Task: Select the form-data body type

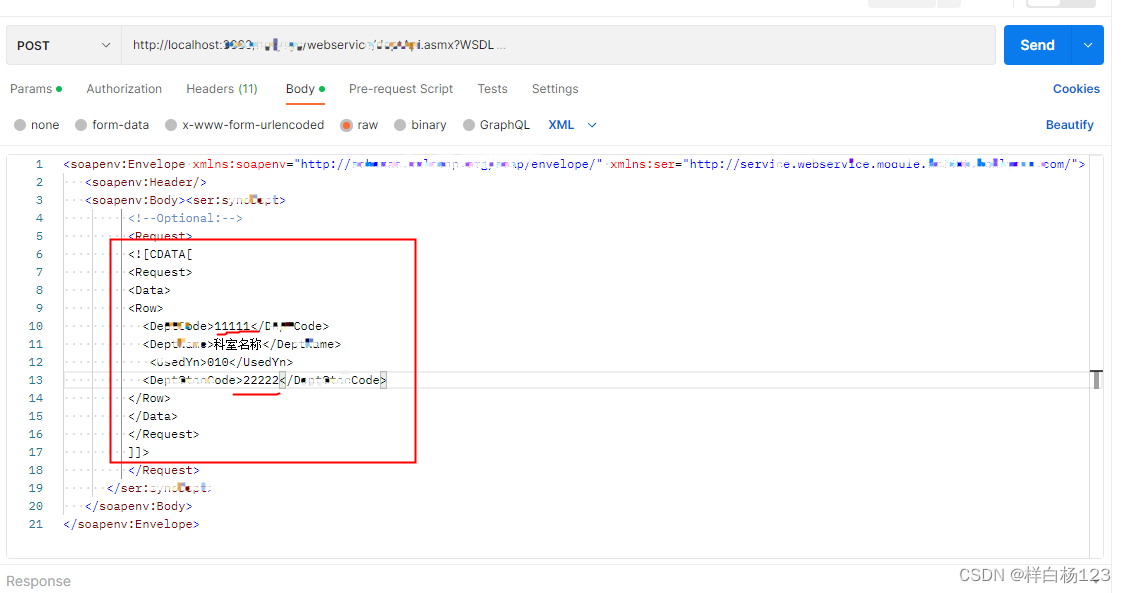Action: [111, 124]
